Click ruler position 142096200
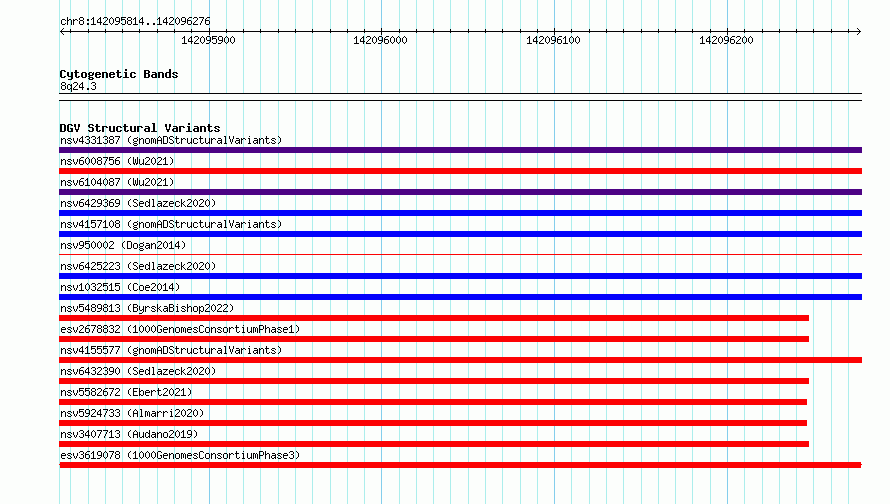The height and width of the screenshot is (504, 890). coord(726,40)
